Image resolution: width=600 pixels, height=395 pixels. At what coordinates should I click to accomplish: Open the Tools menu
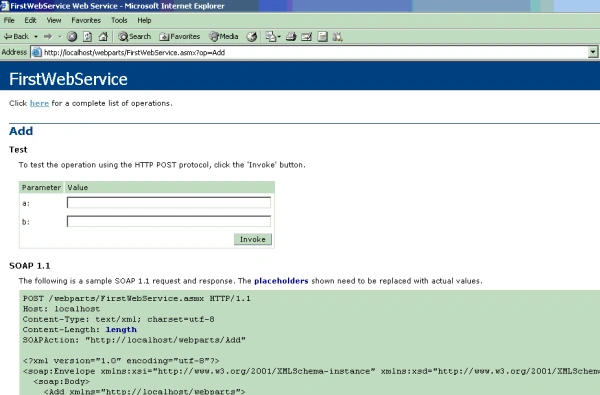click(119, 20)
